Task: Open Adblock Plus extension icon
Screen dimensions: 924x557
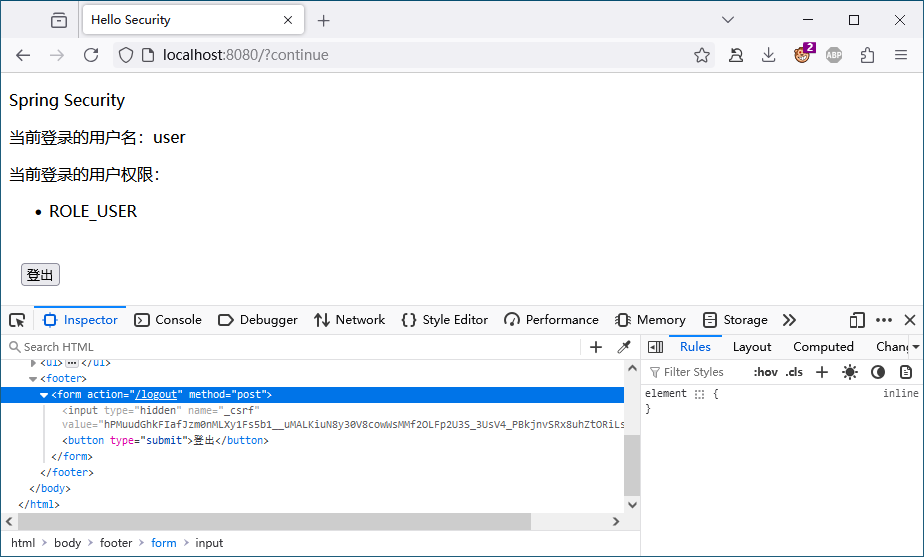Action: pos(834,55)
